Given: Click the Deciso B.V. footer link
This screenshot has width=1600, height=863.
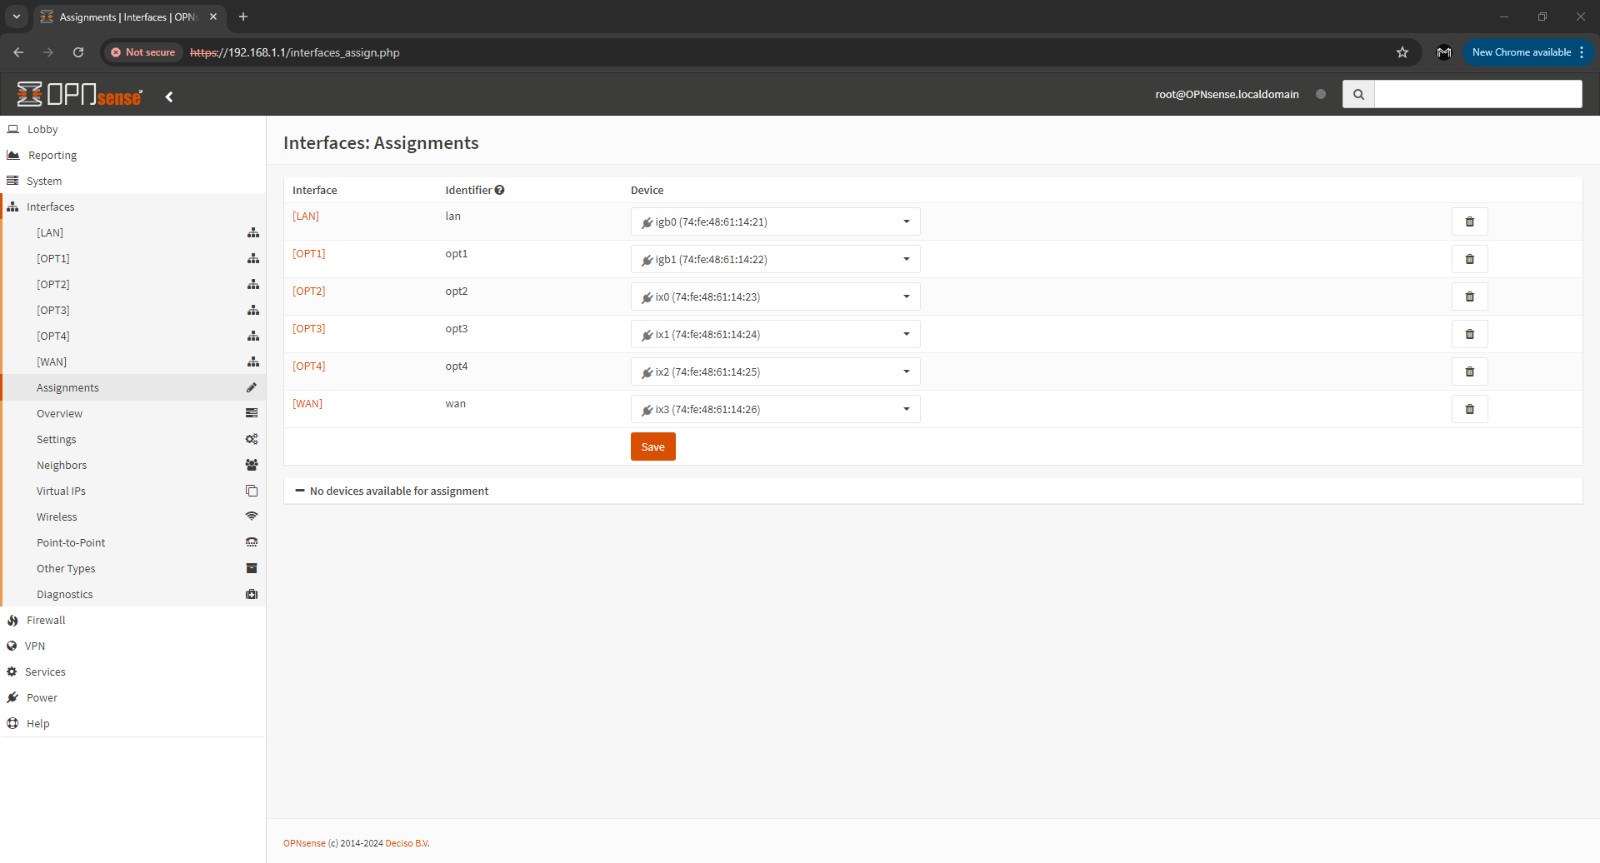Looking at the screenshot, I should coord(407,844).
